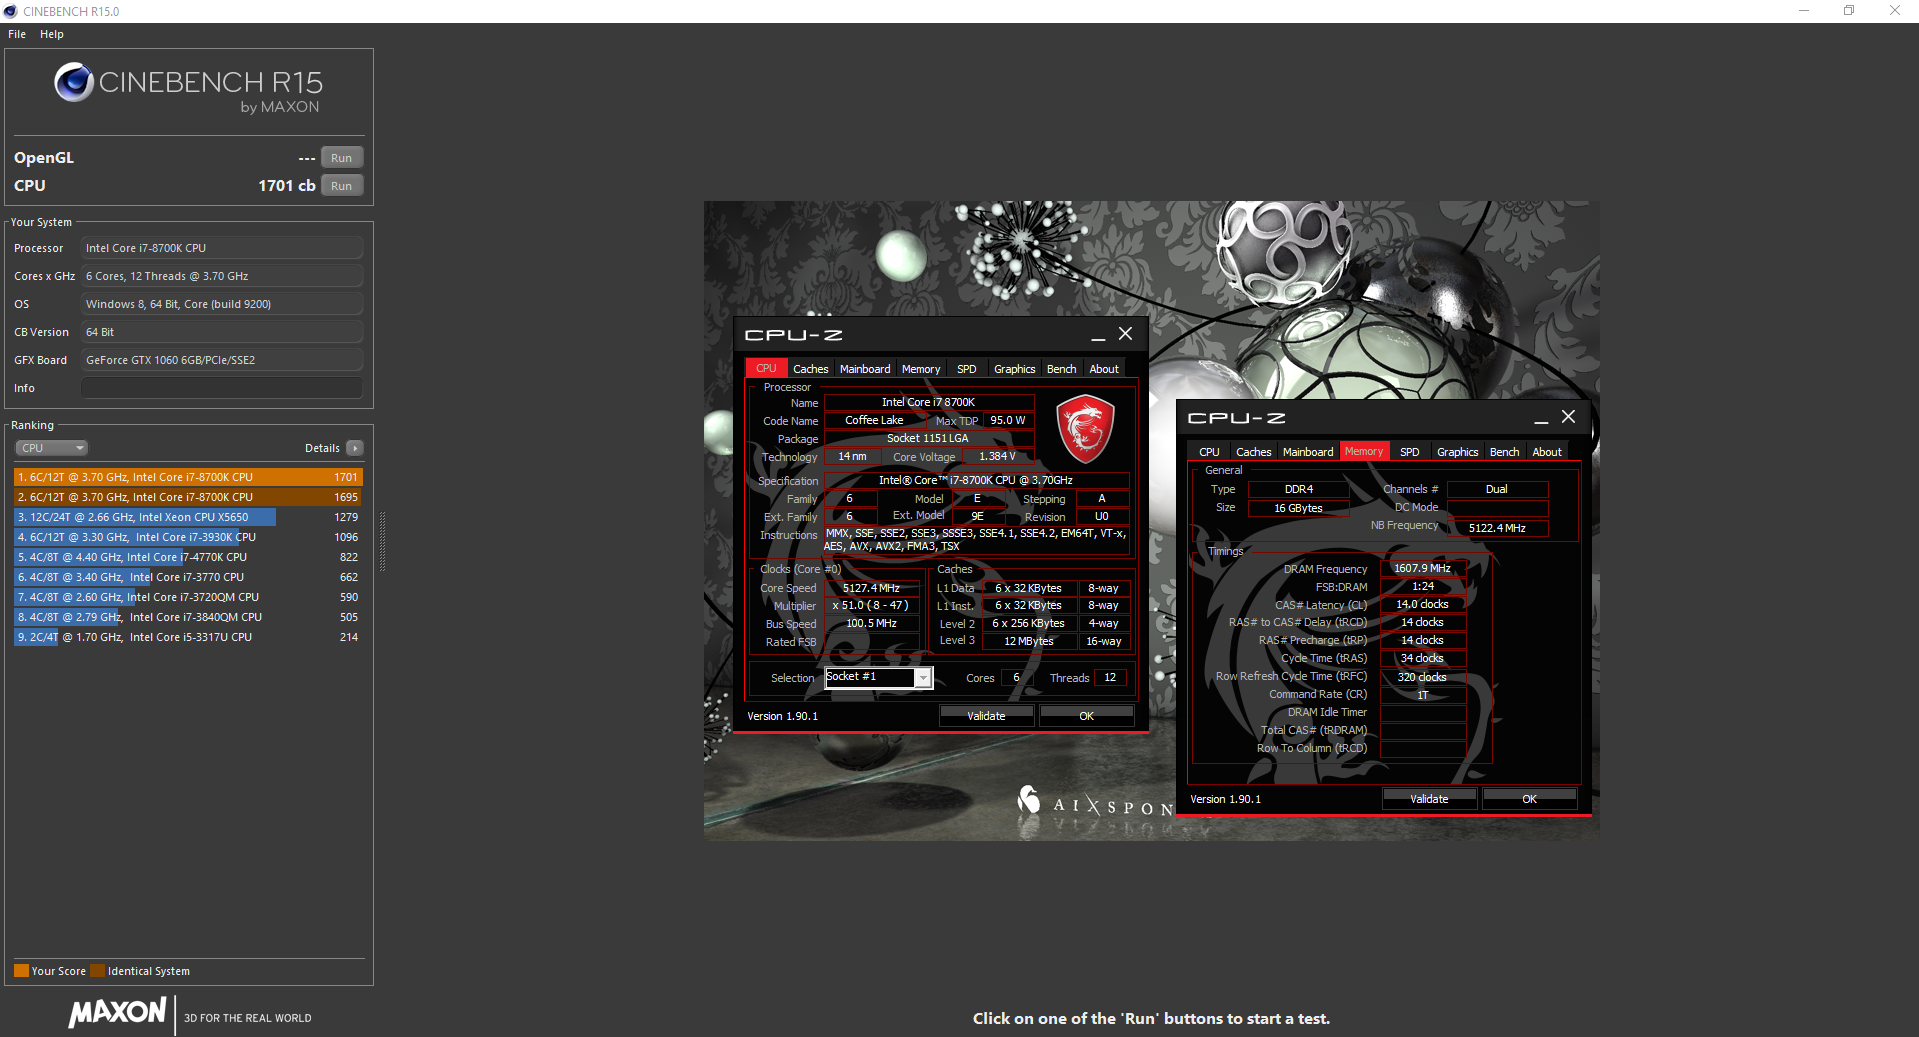Click the DRAM Frequency value 1607.9 MHz
This screenshot has width=1919, height=1037.
1422,568
